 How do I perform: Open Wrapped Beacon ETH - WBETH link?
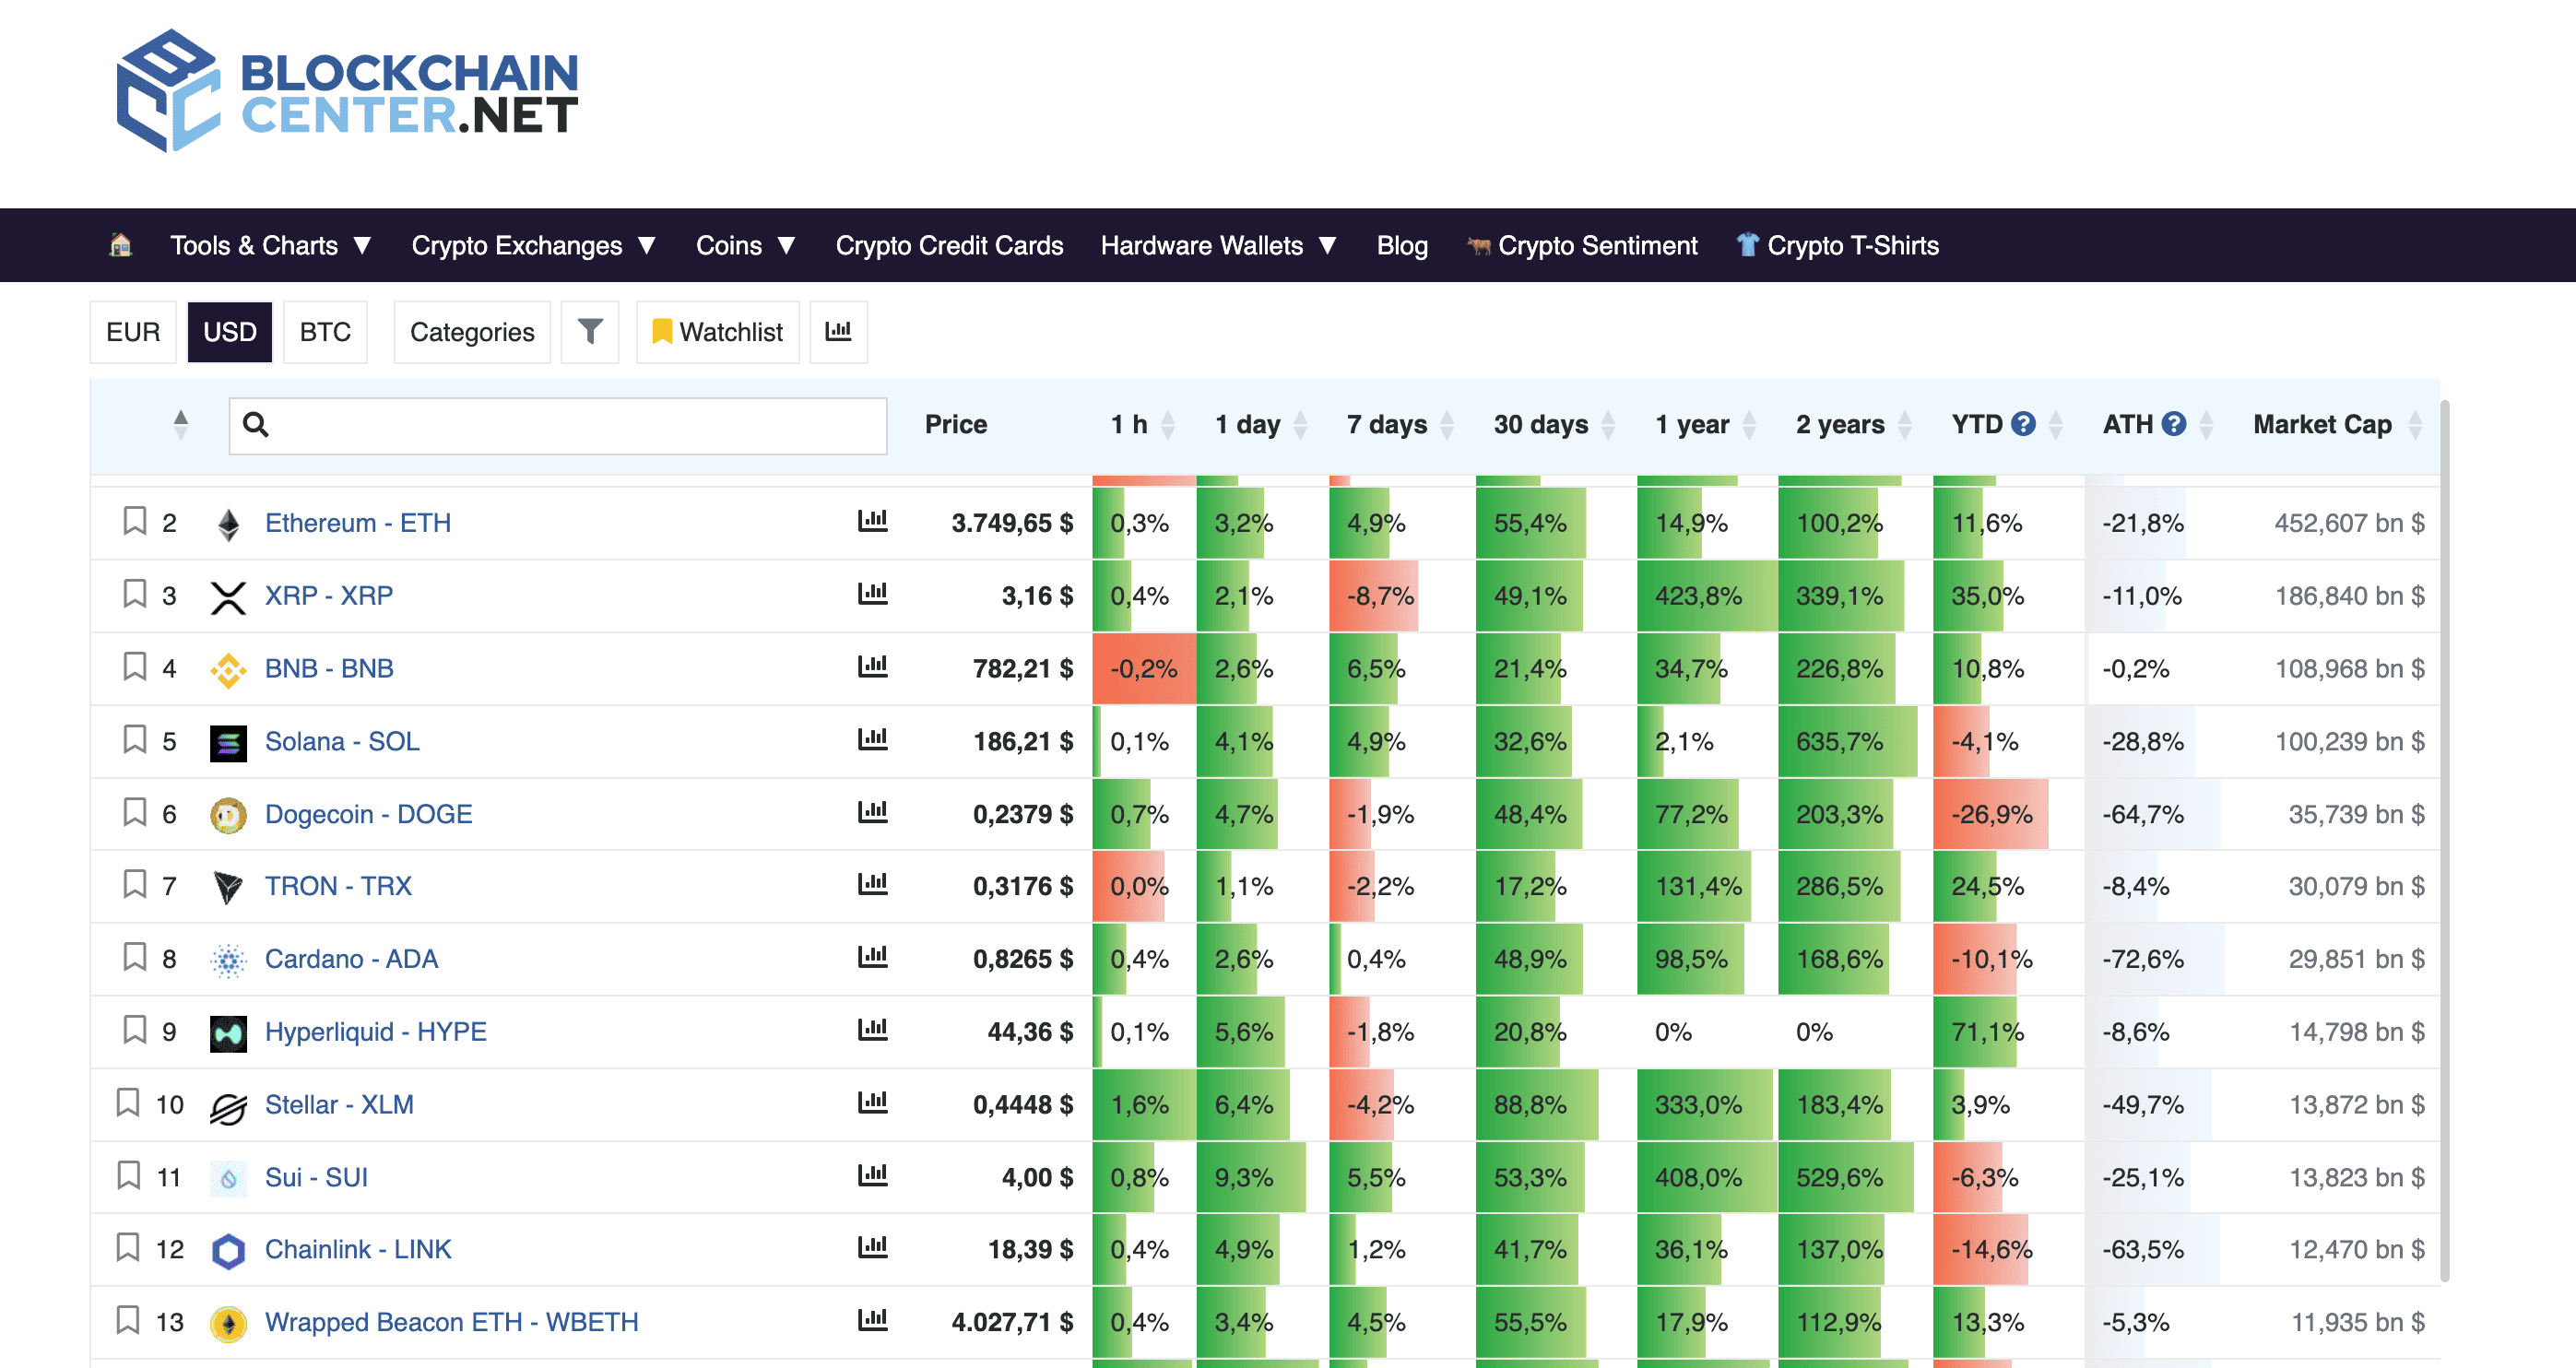[x=451, y=1322]
